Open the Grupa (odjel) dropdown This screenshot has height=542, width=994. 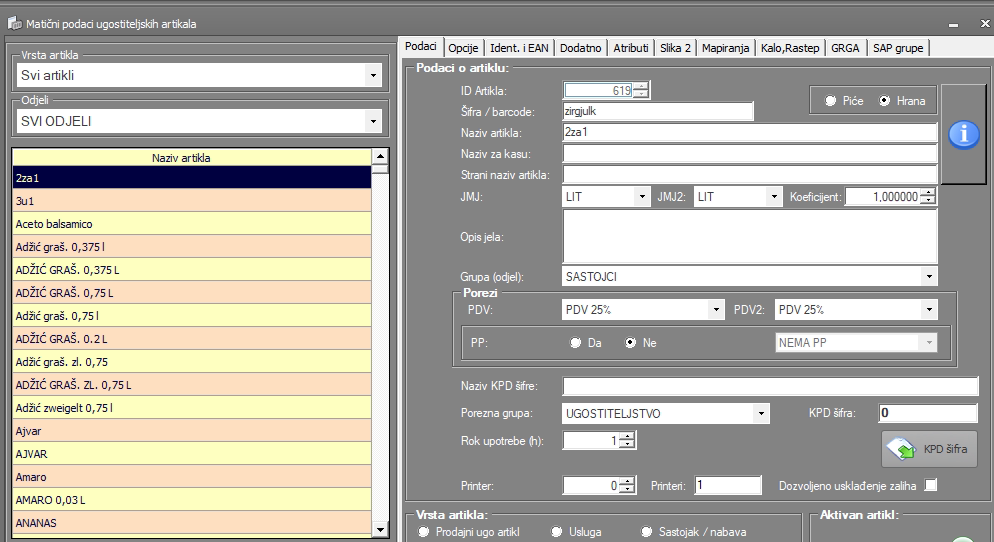click(x=929, y=276)
